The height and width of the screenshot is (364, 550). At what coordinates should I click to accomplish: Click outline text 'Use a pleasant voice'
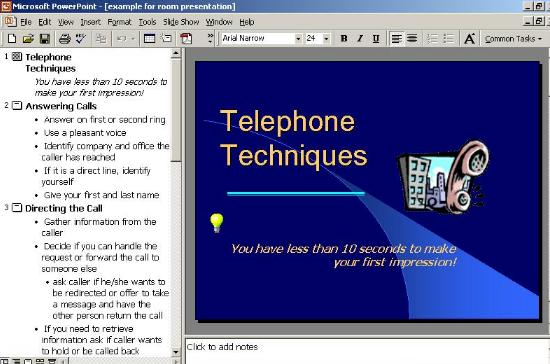tap(85, 133)
